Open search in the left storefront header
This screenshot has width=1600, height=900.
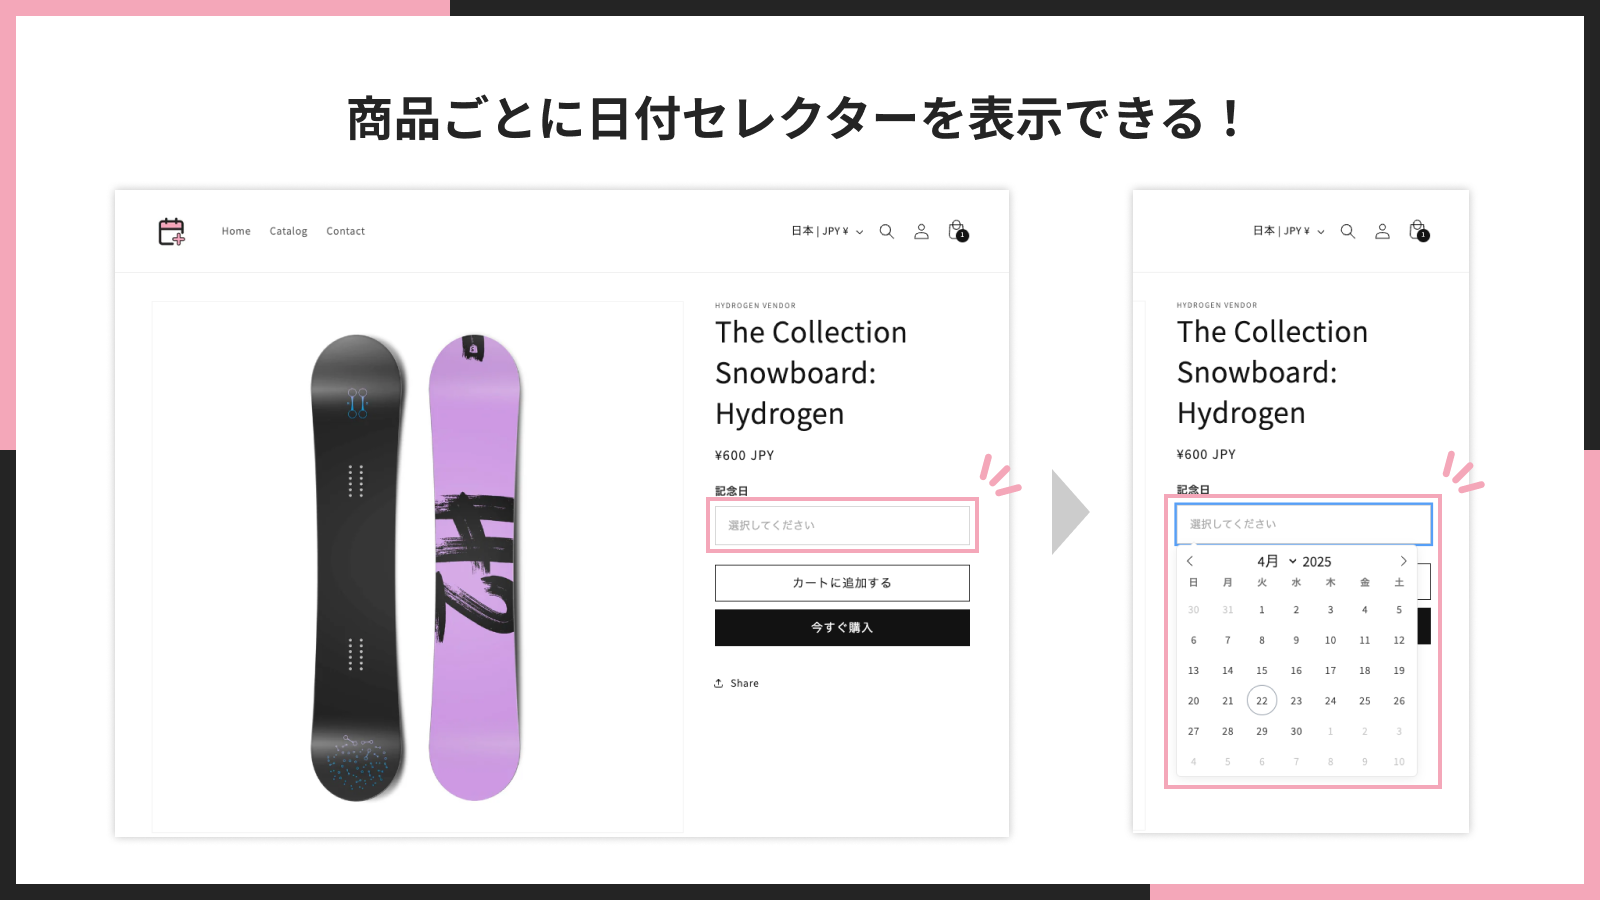click(886, 231)
